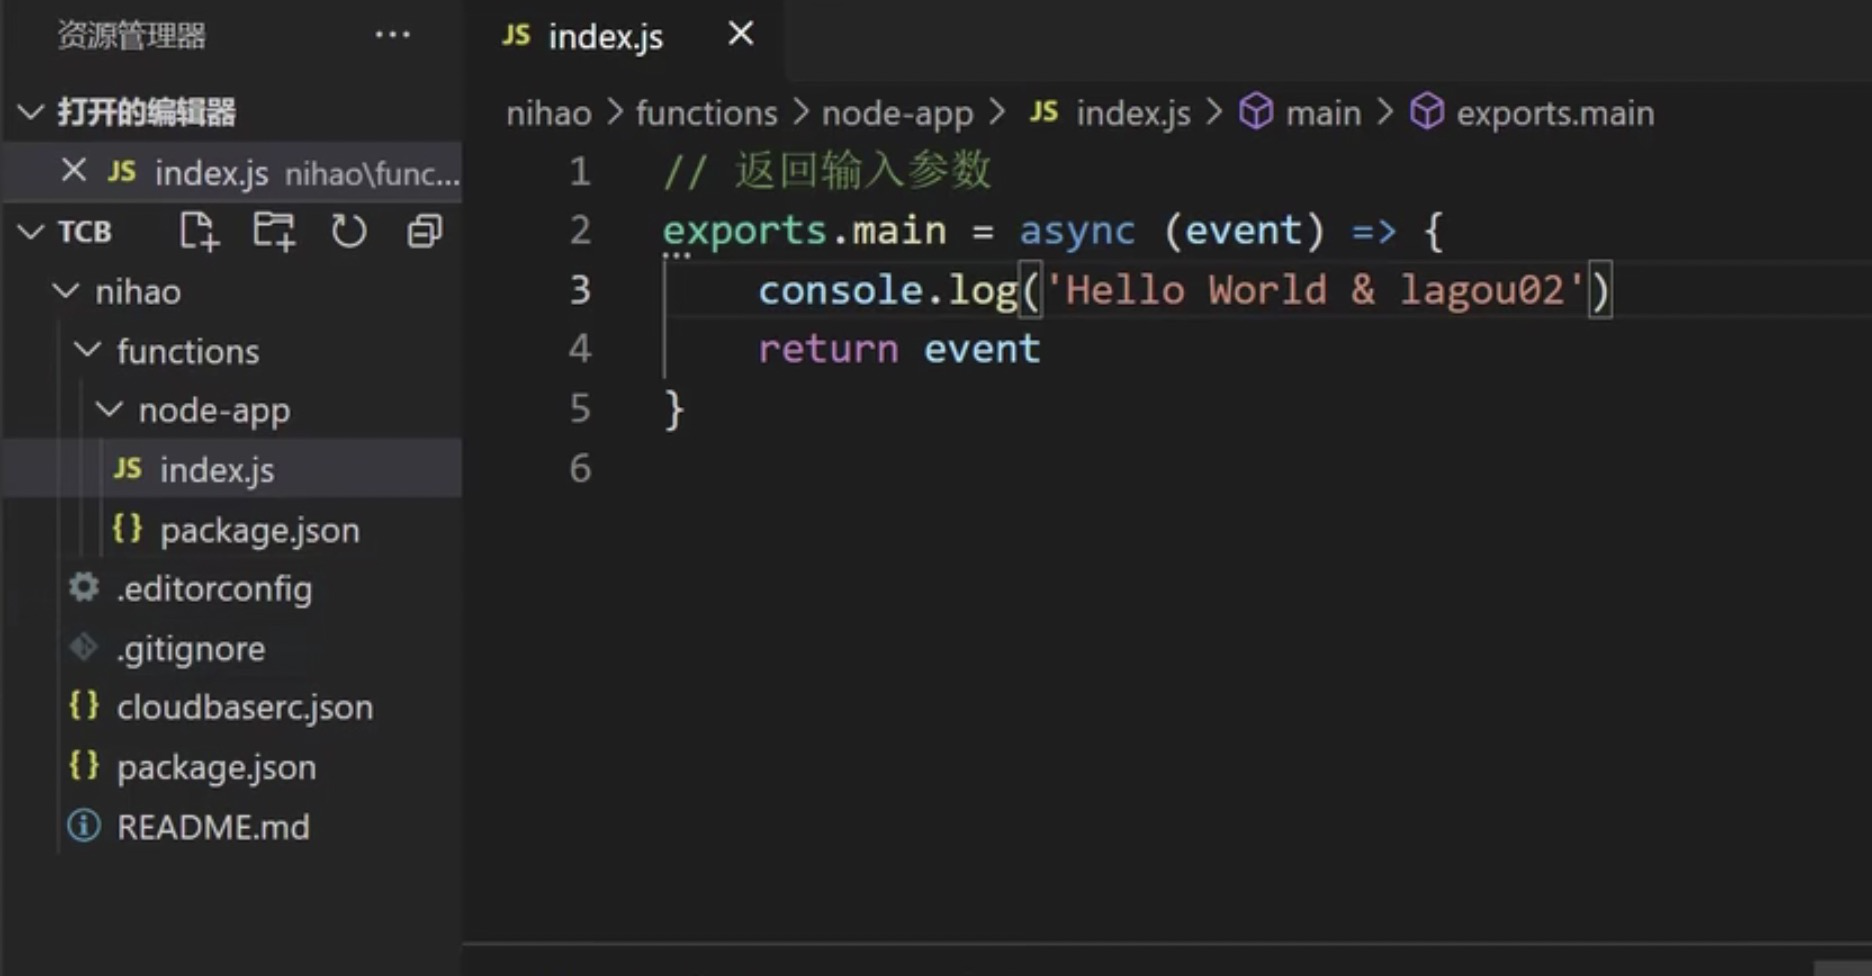Viewport: 1872px width, 976px height.
Task: Click the module cube icon before exports.main breadcrumb
Action: pyautogui.click(x=1427, y=112)
